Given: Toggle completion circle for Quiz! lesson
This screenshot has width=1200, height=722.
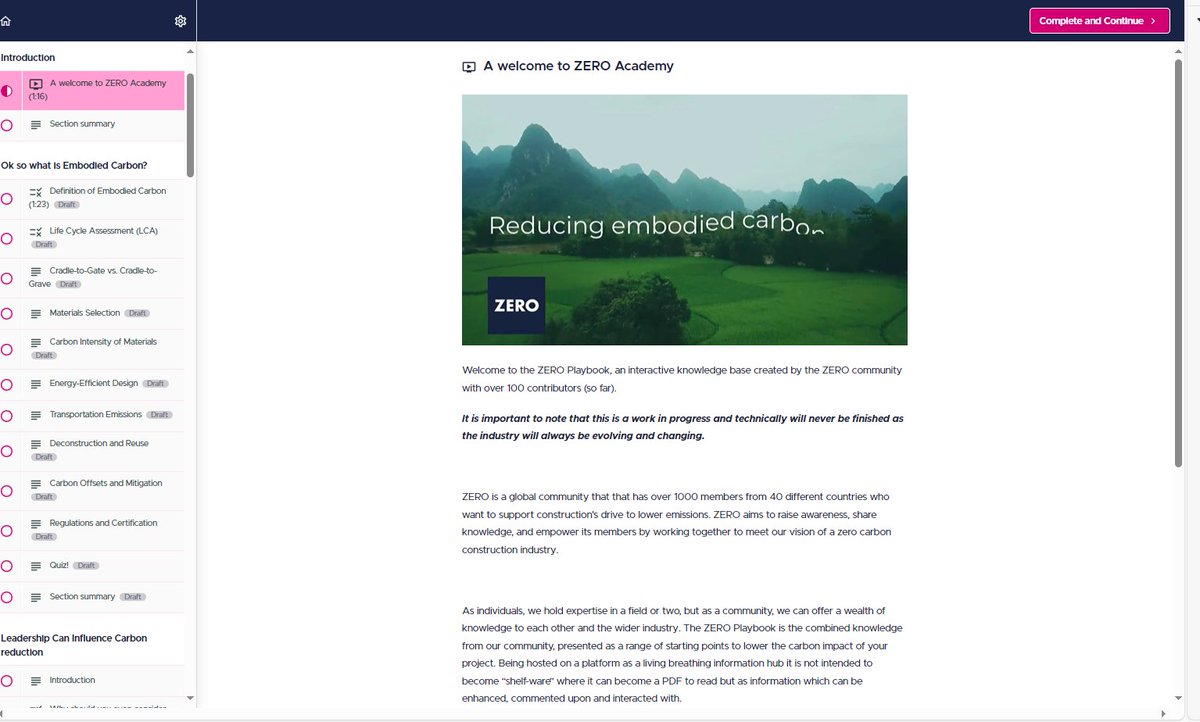Looking at the screenshot, I should click(7, 566).
